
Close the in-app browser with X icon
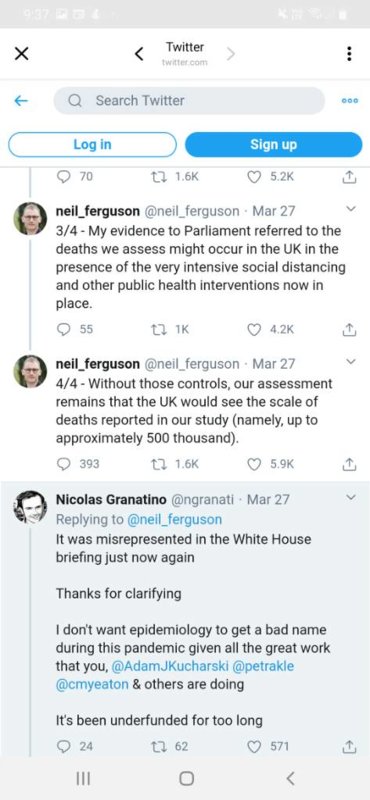click(21, 54)
